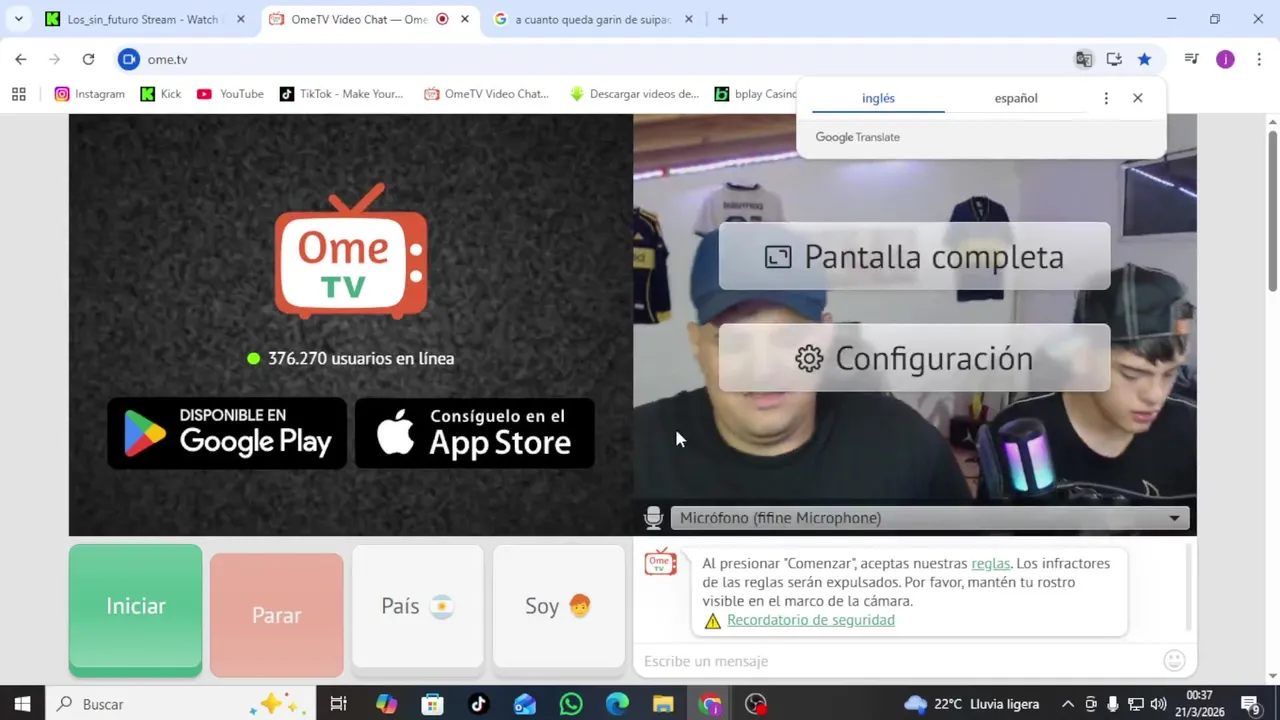1280x720 pixels.
Task: Click the Escribe un mensaje input field
Action: [900, 661]
